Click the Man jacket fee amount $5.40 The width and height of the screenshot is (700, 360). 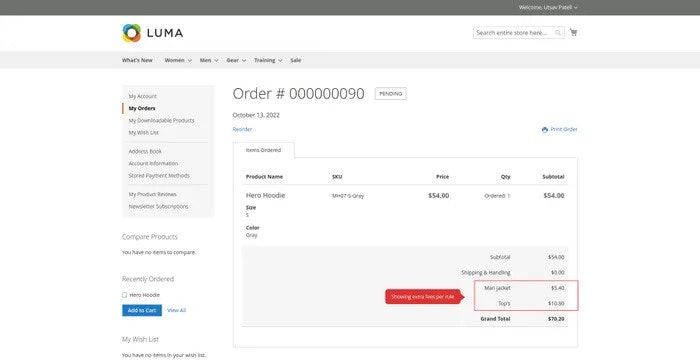(x=558, y=288)
